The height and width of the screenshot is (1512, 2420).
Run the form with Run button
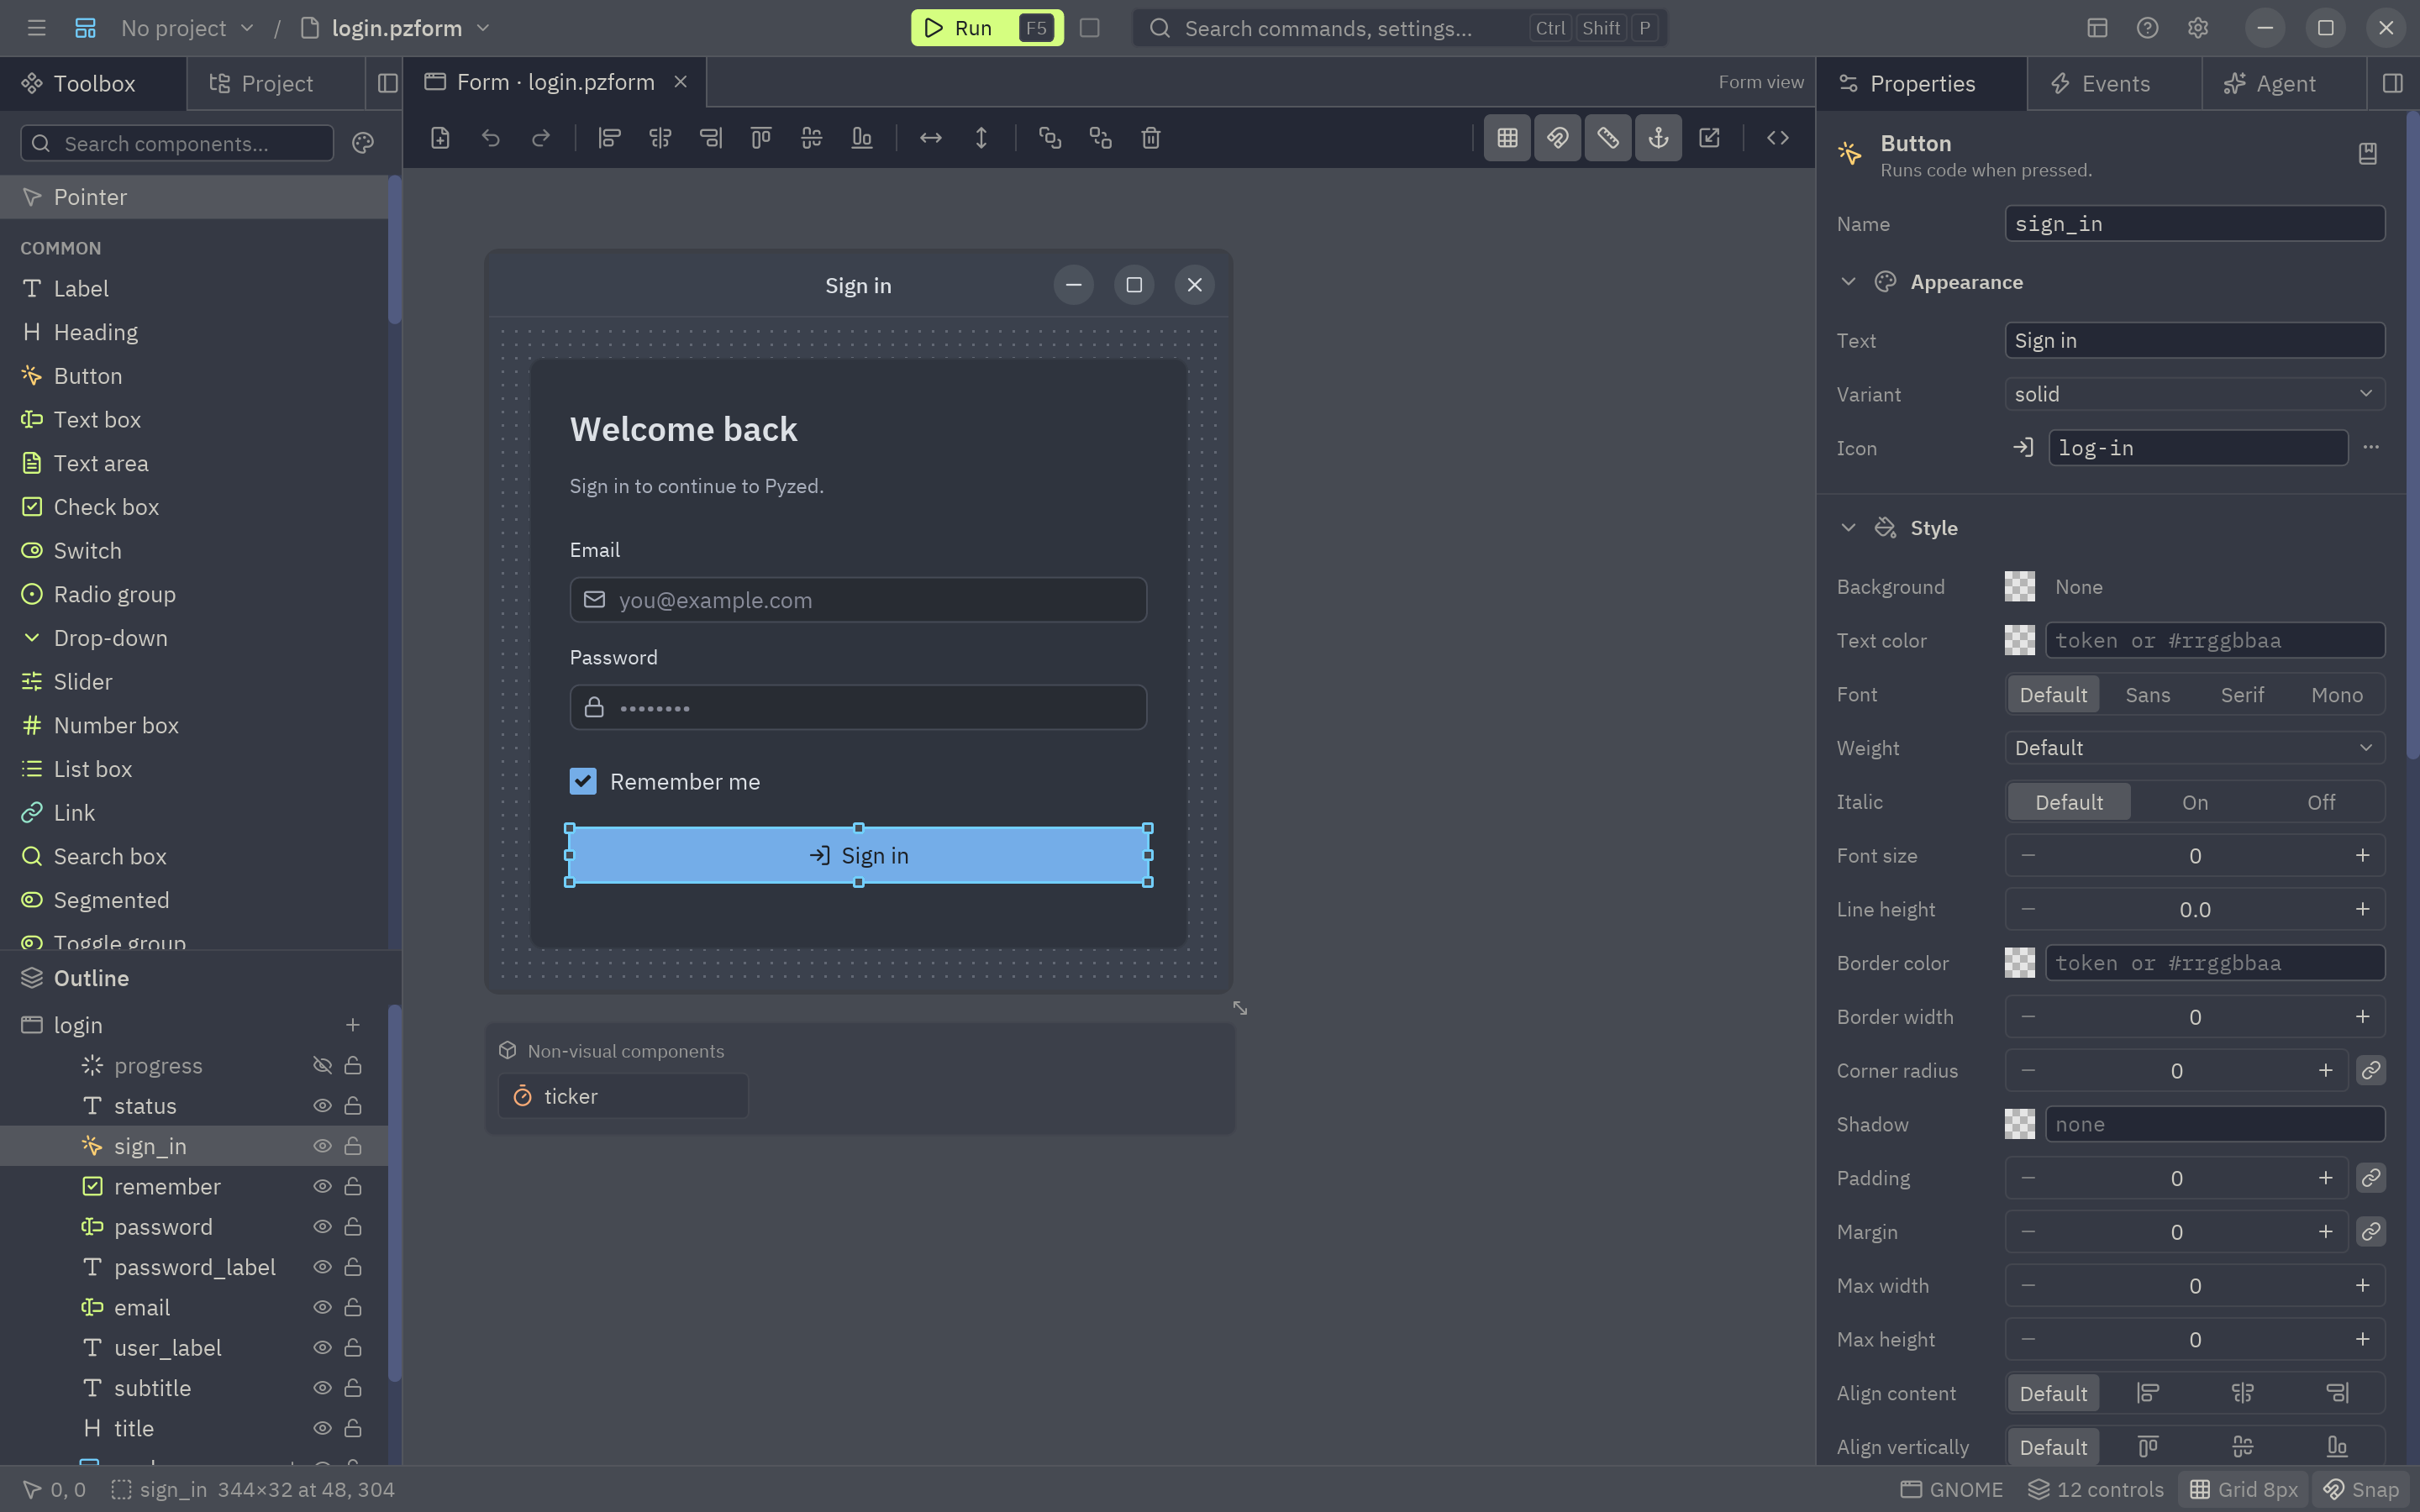click(986, 28)
